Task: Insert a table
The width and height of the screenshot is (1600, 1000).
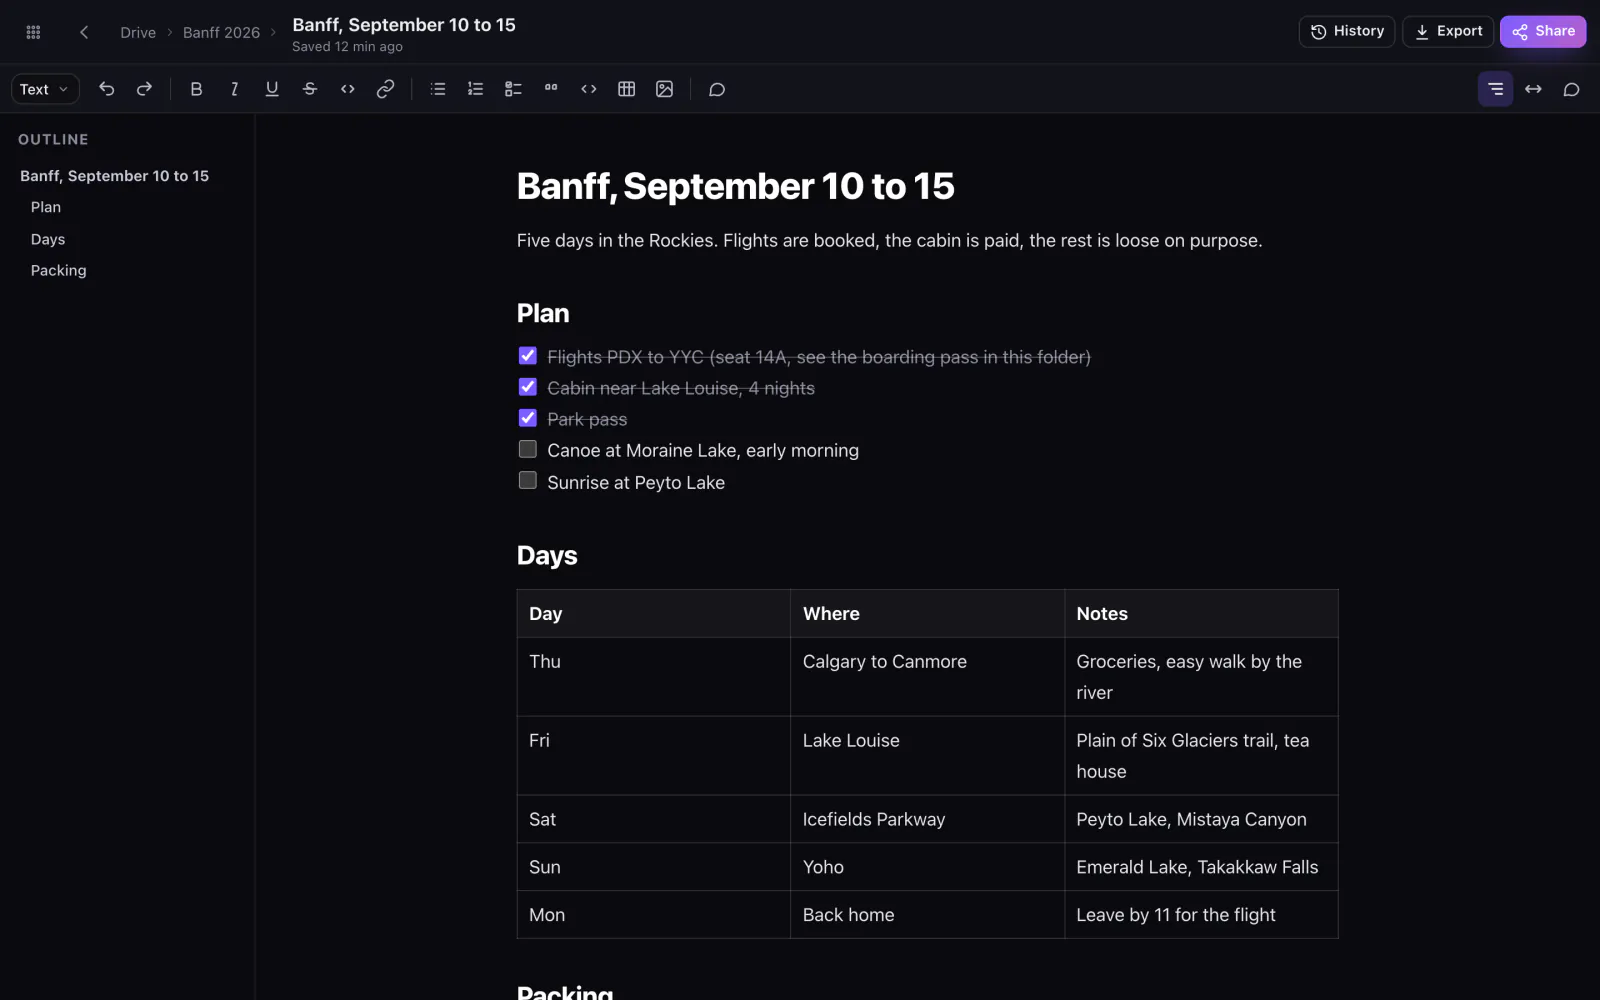Action: [x=627, y=89]
